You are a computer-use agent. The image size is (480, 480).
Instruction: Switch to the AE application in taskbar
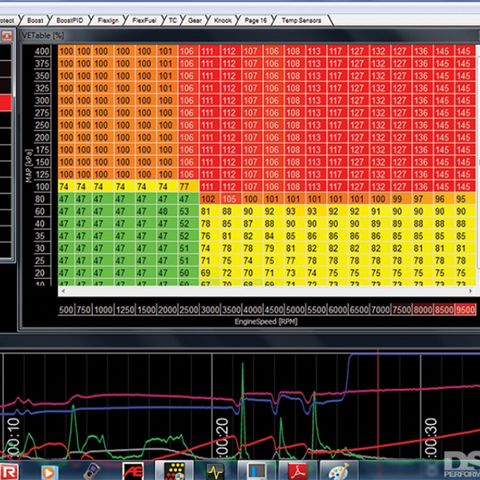pos(133,471)
